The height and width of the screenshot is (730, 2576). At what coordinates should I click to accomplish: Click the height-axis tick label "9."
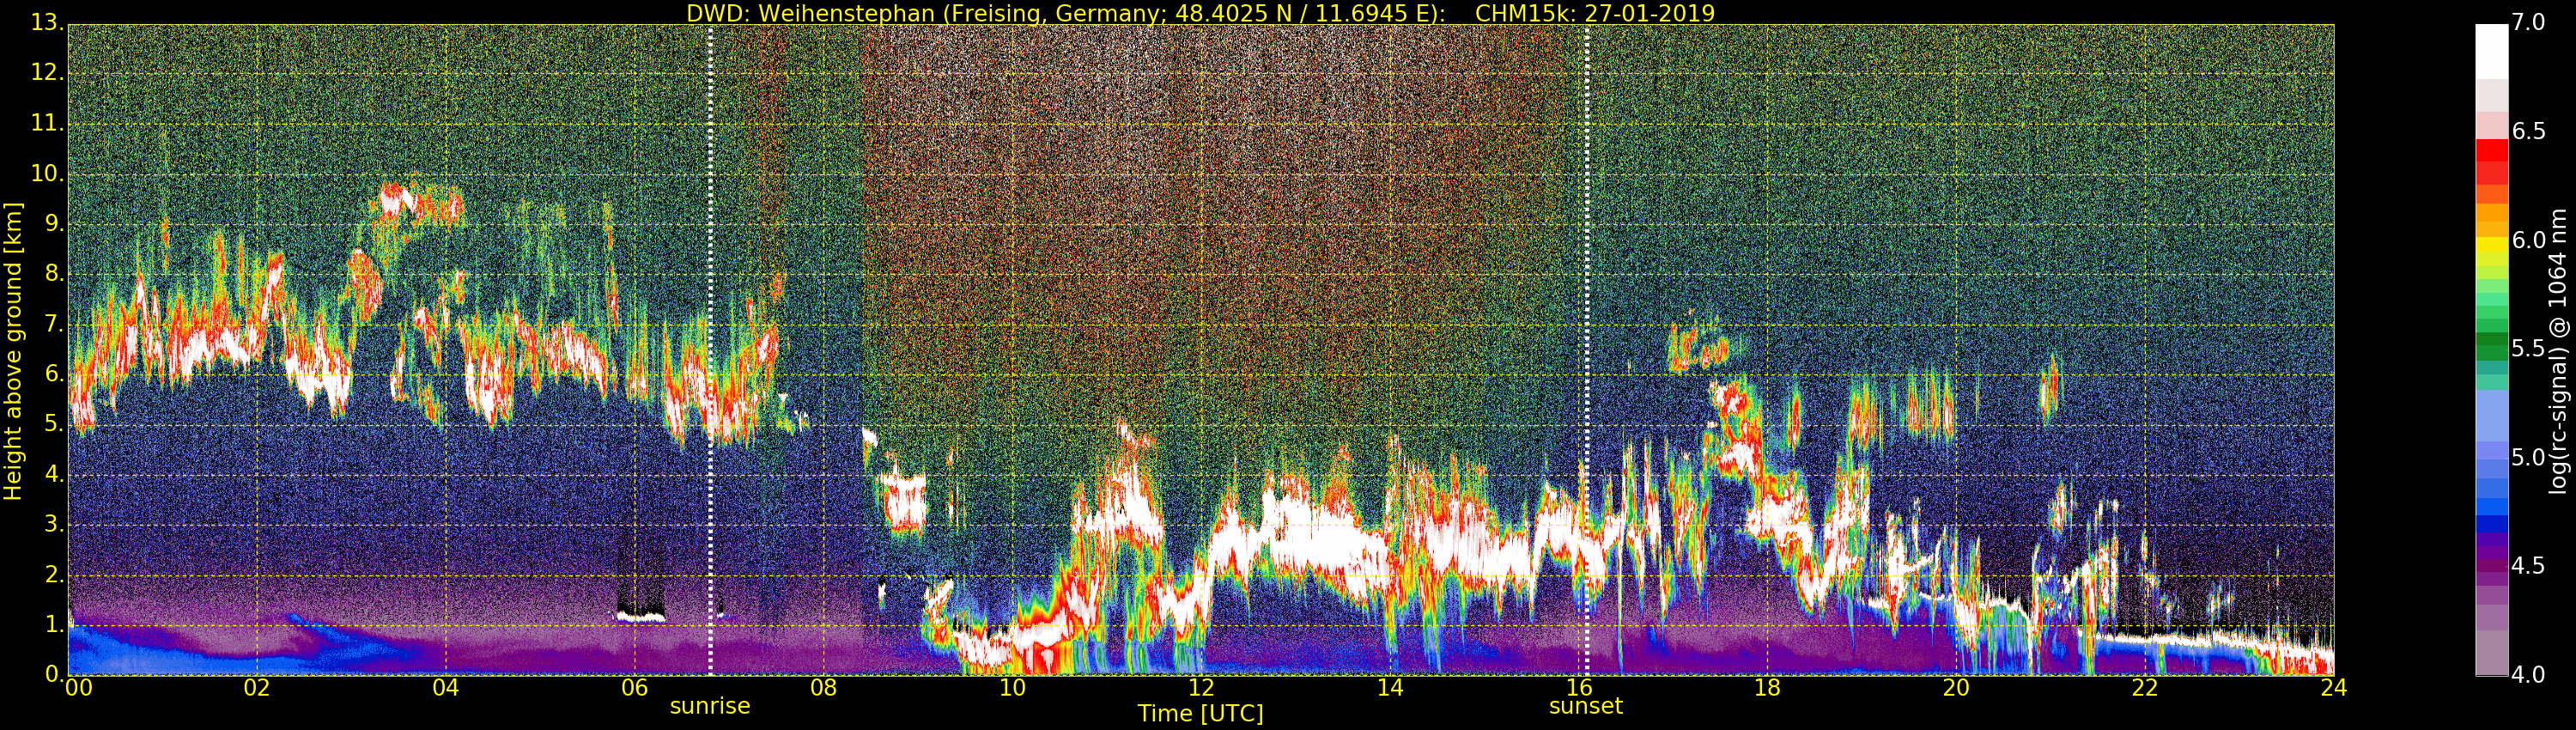click(53, 223)
